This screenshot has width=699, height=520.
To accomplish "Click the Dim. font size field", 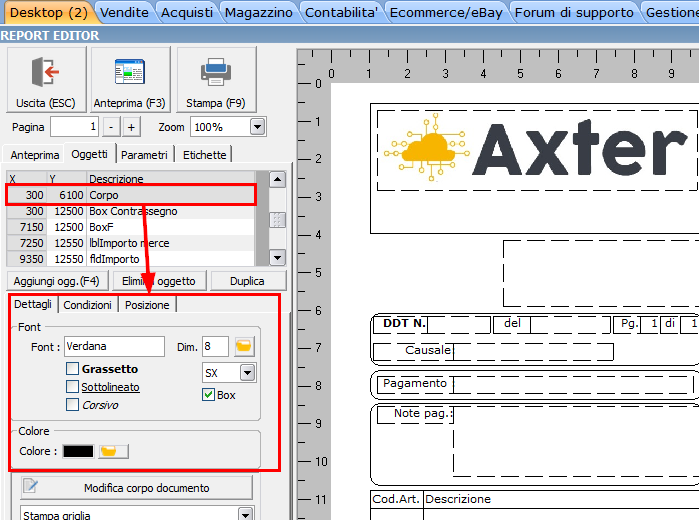I will coord(215,347).
